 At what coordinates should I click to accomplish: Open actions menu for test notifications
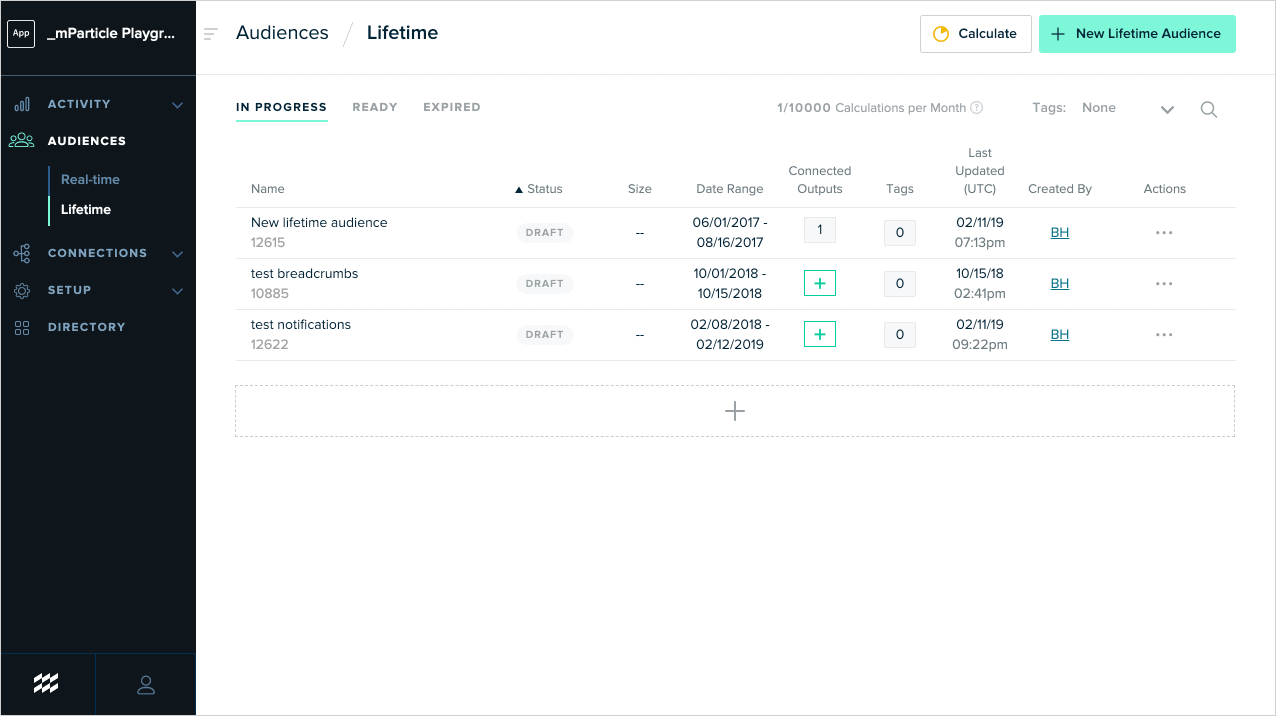[x=1164, y=335]
